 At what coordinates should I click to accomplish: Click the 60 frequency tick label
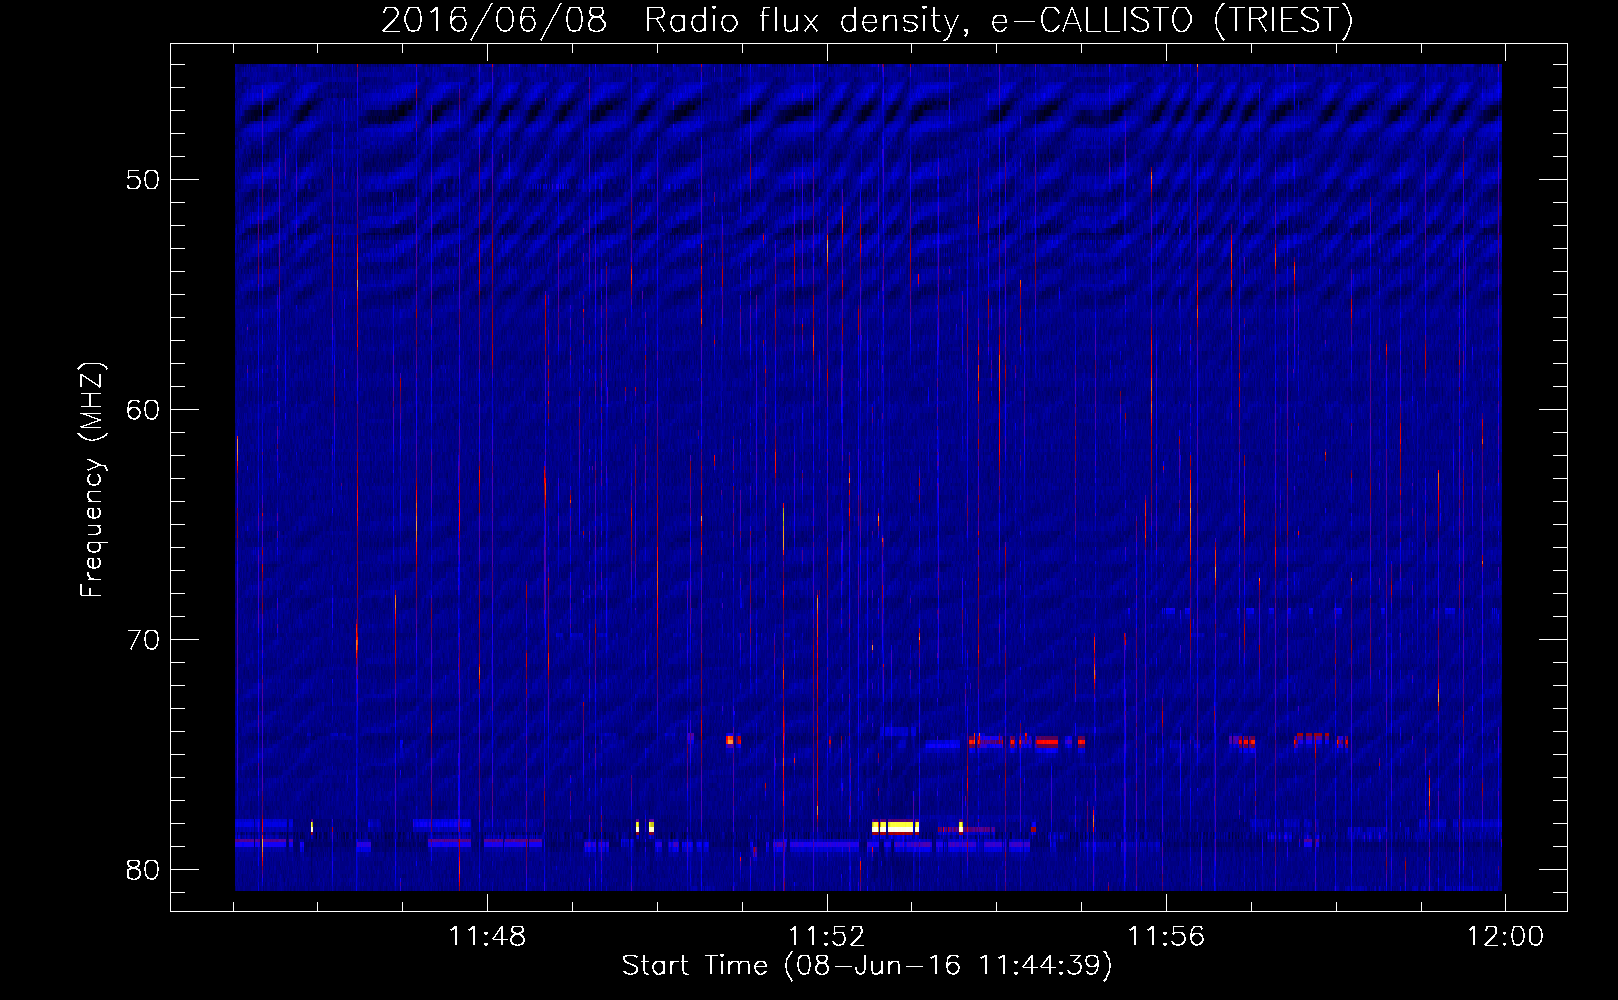pyautogui.click(x=144, y=410)
